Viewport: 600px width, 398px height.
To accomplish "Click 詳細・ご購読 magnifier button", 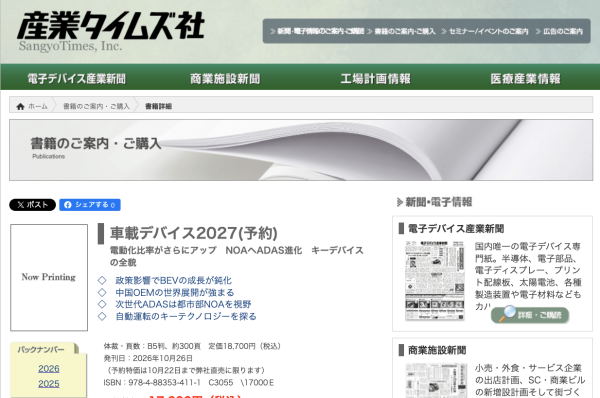I will pyautogui.click(x=530, y=315).
